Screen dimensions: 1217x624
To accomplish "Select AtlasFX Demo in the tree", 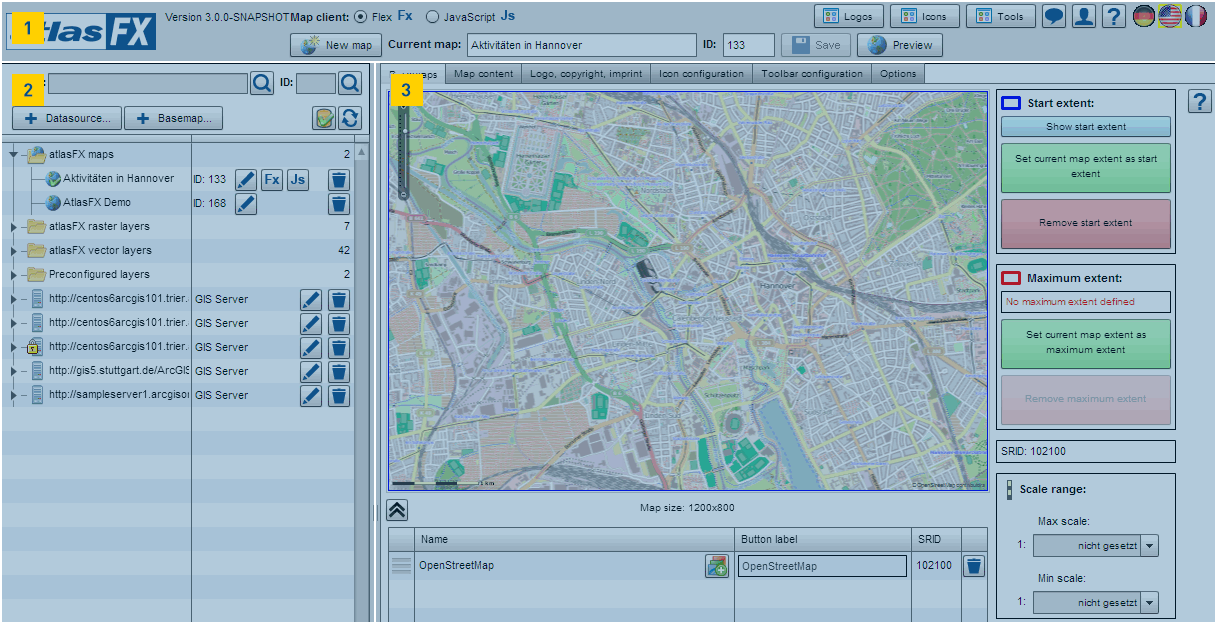I will coord(97,203).
